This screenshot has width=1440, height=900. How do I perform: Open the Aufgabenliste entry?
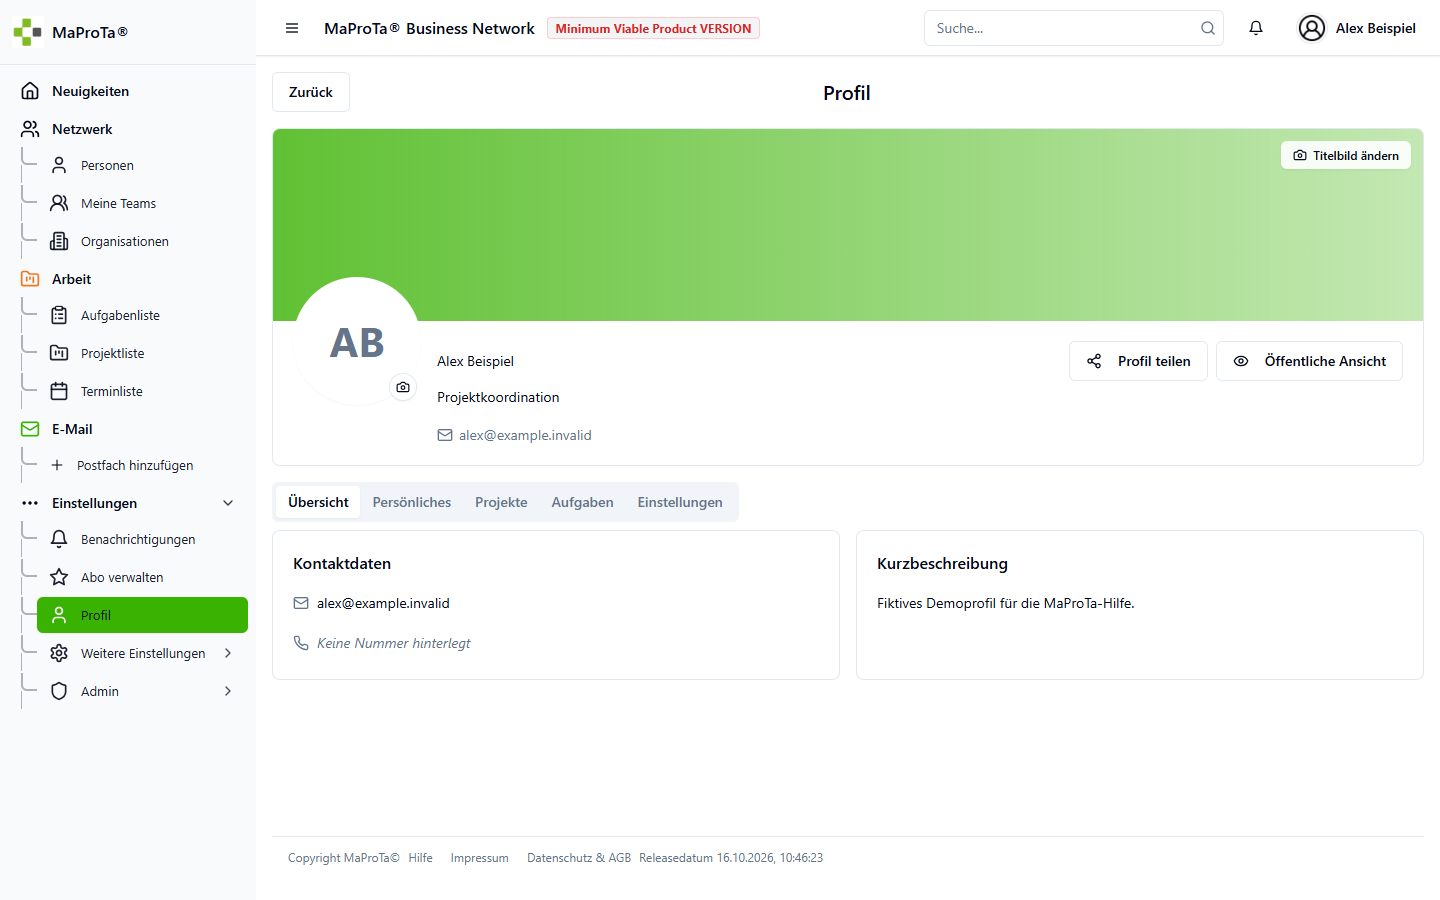click(142, 315)
